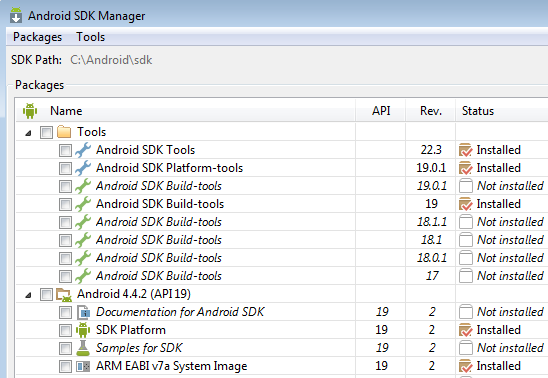Click the Android SDK Manager title icon
548x378 pixels.
pos(16,15)
